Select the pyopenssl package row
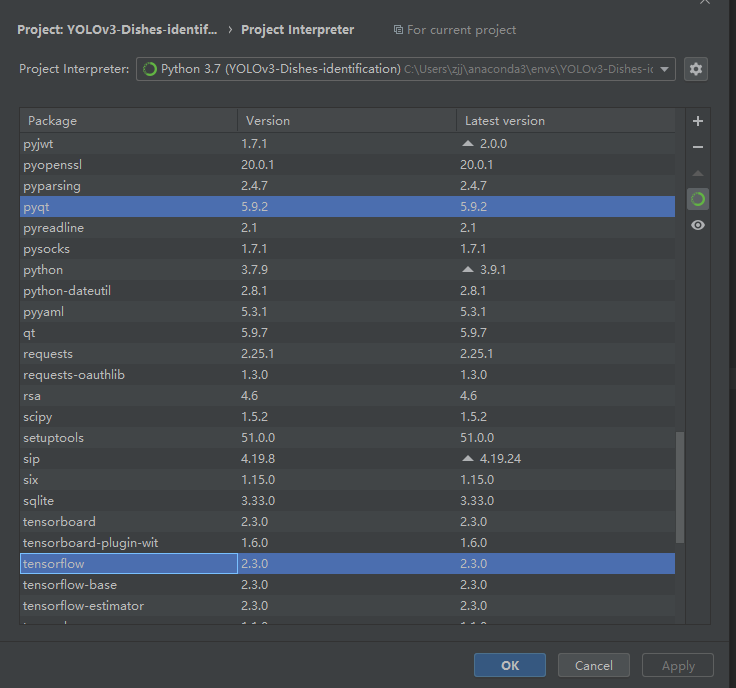 coord(347,165)
